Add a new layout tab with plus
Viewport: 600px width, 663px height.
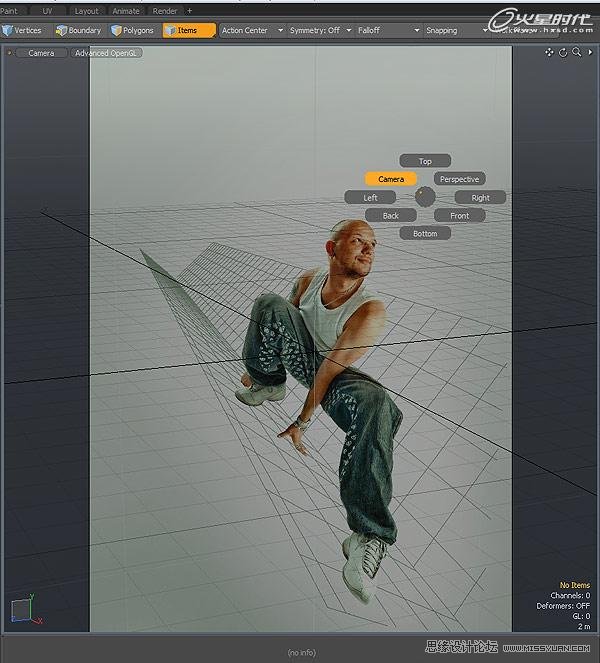click(x=189, y=11)
